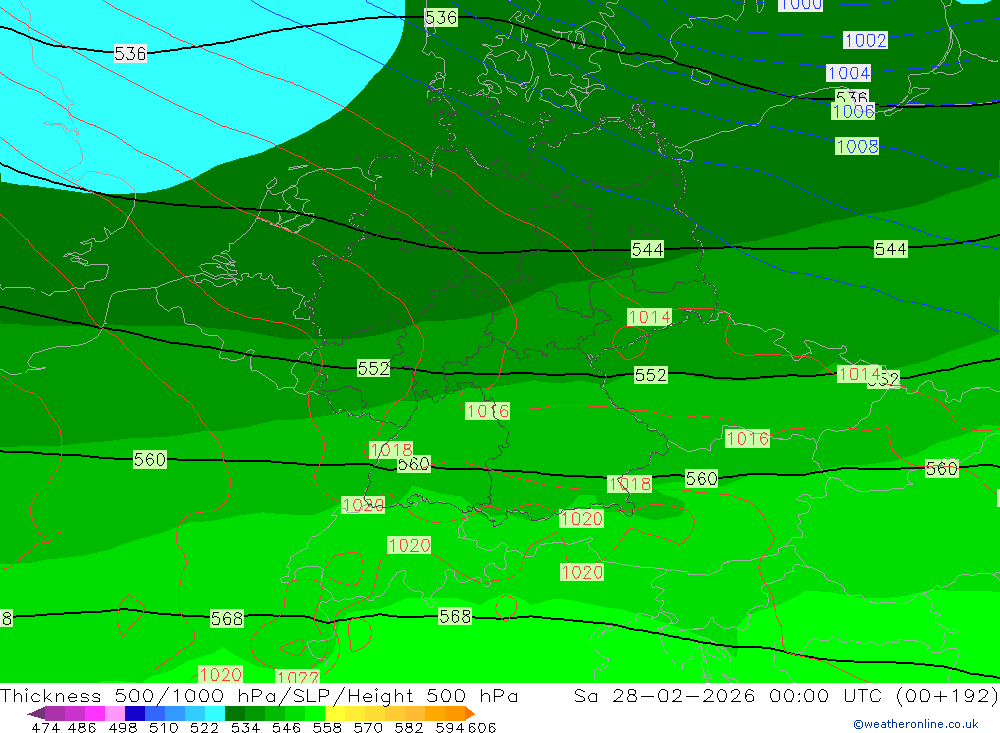Click the red 1020 label at the bottom-left
This screenshot has width=1000, height=733.
pyautogui.click(x=220, y=674)
